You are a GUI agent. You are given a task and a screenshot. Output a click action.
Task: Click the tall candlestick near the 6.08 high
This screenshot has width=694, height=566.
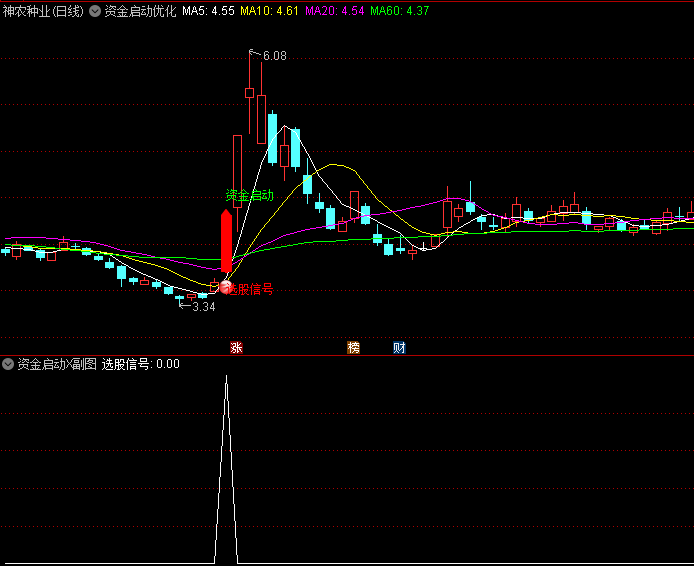[249, 92]
